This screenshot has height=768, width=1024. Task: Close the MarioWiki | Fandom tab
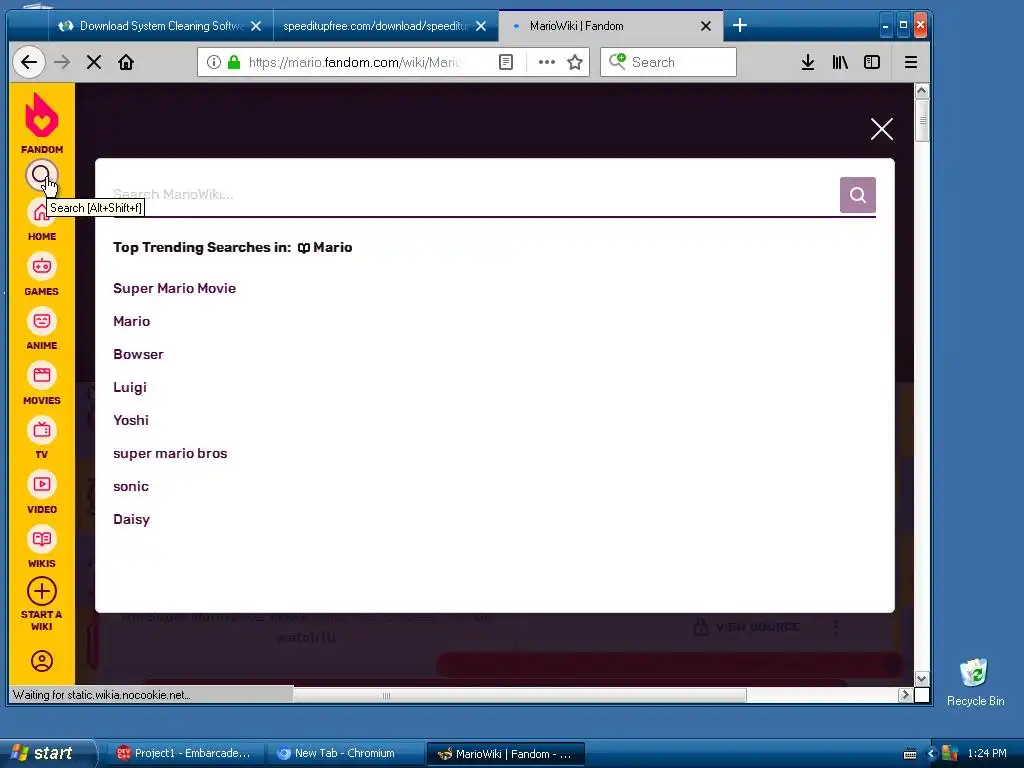706,26
